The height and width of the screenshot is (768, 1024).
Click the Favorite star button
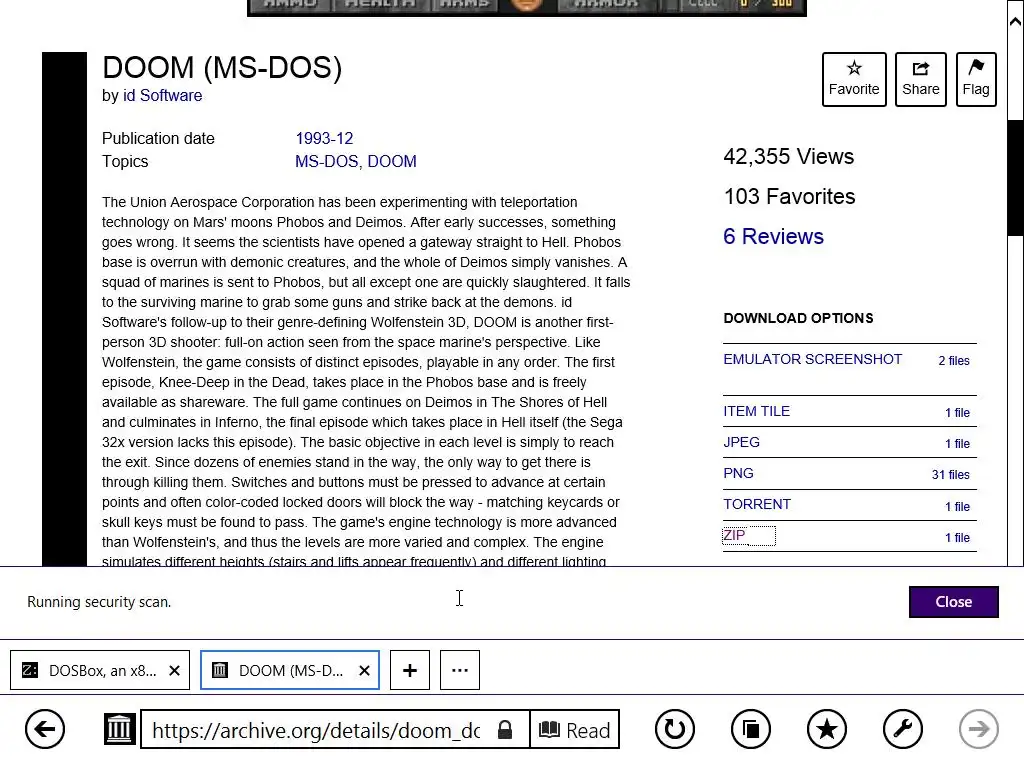[x=854, y=79]
